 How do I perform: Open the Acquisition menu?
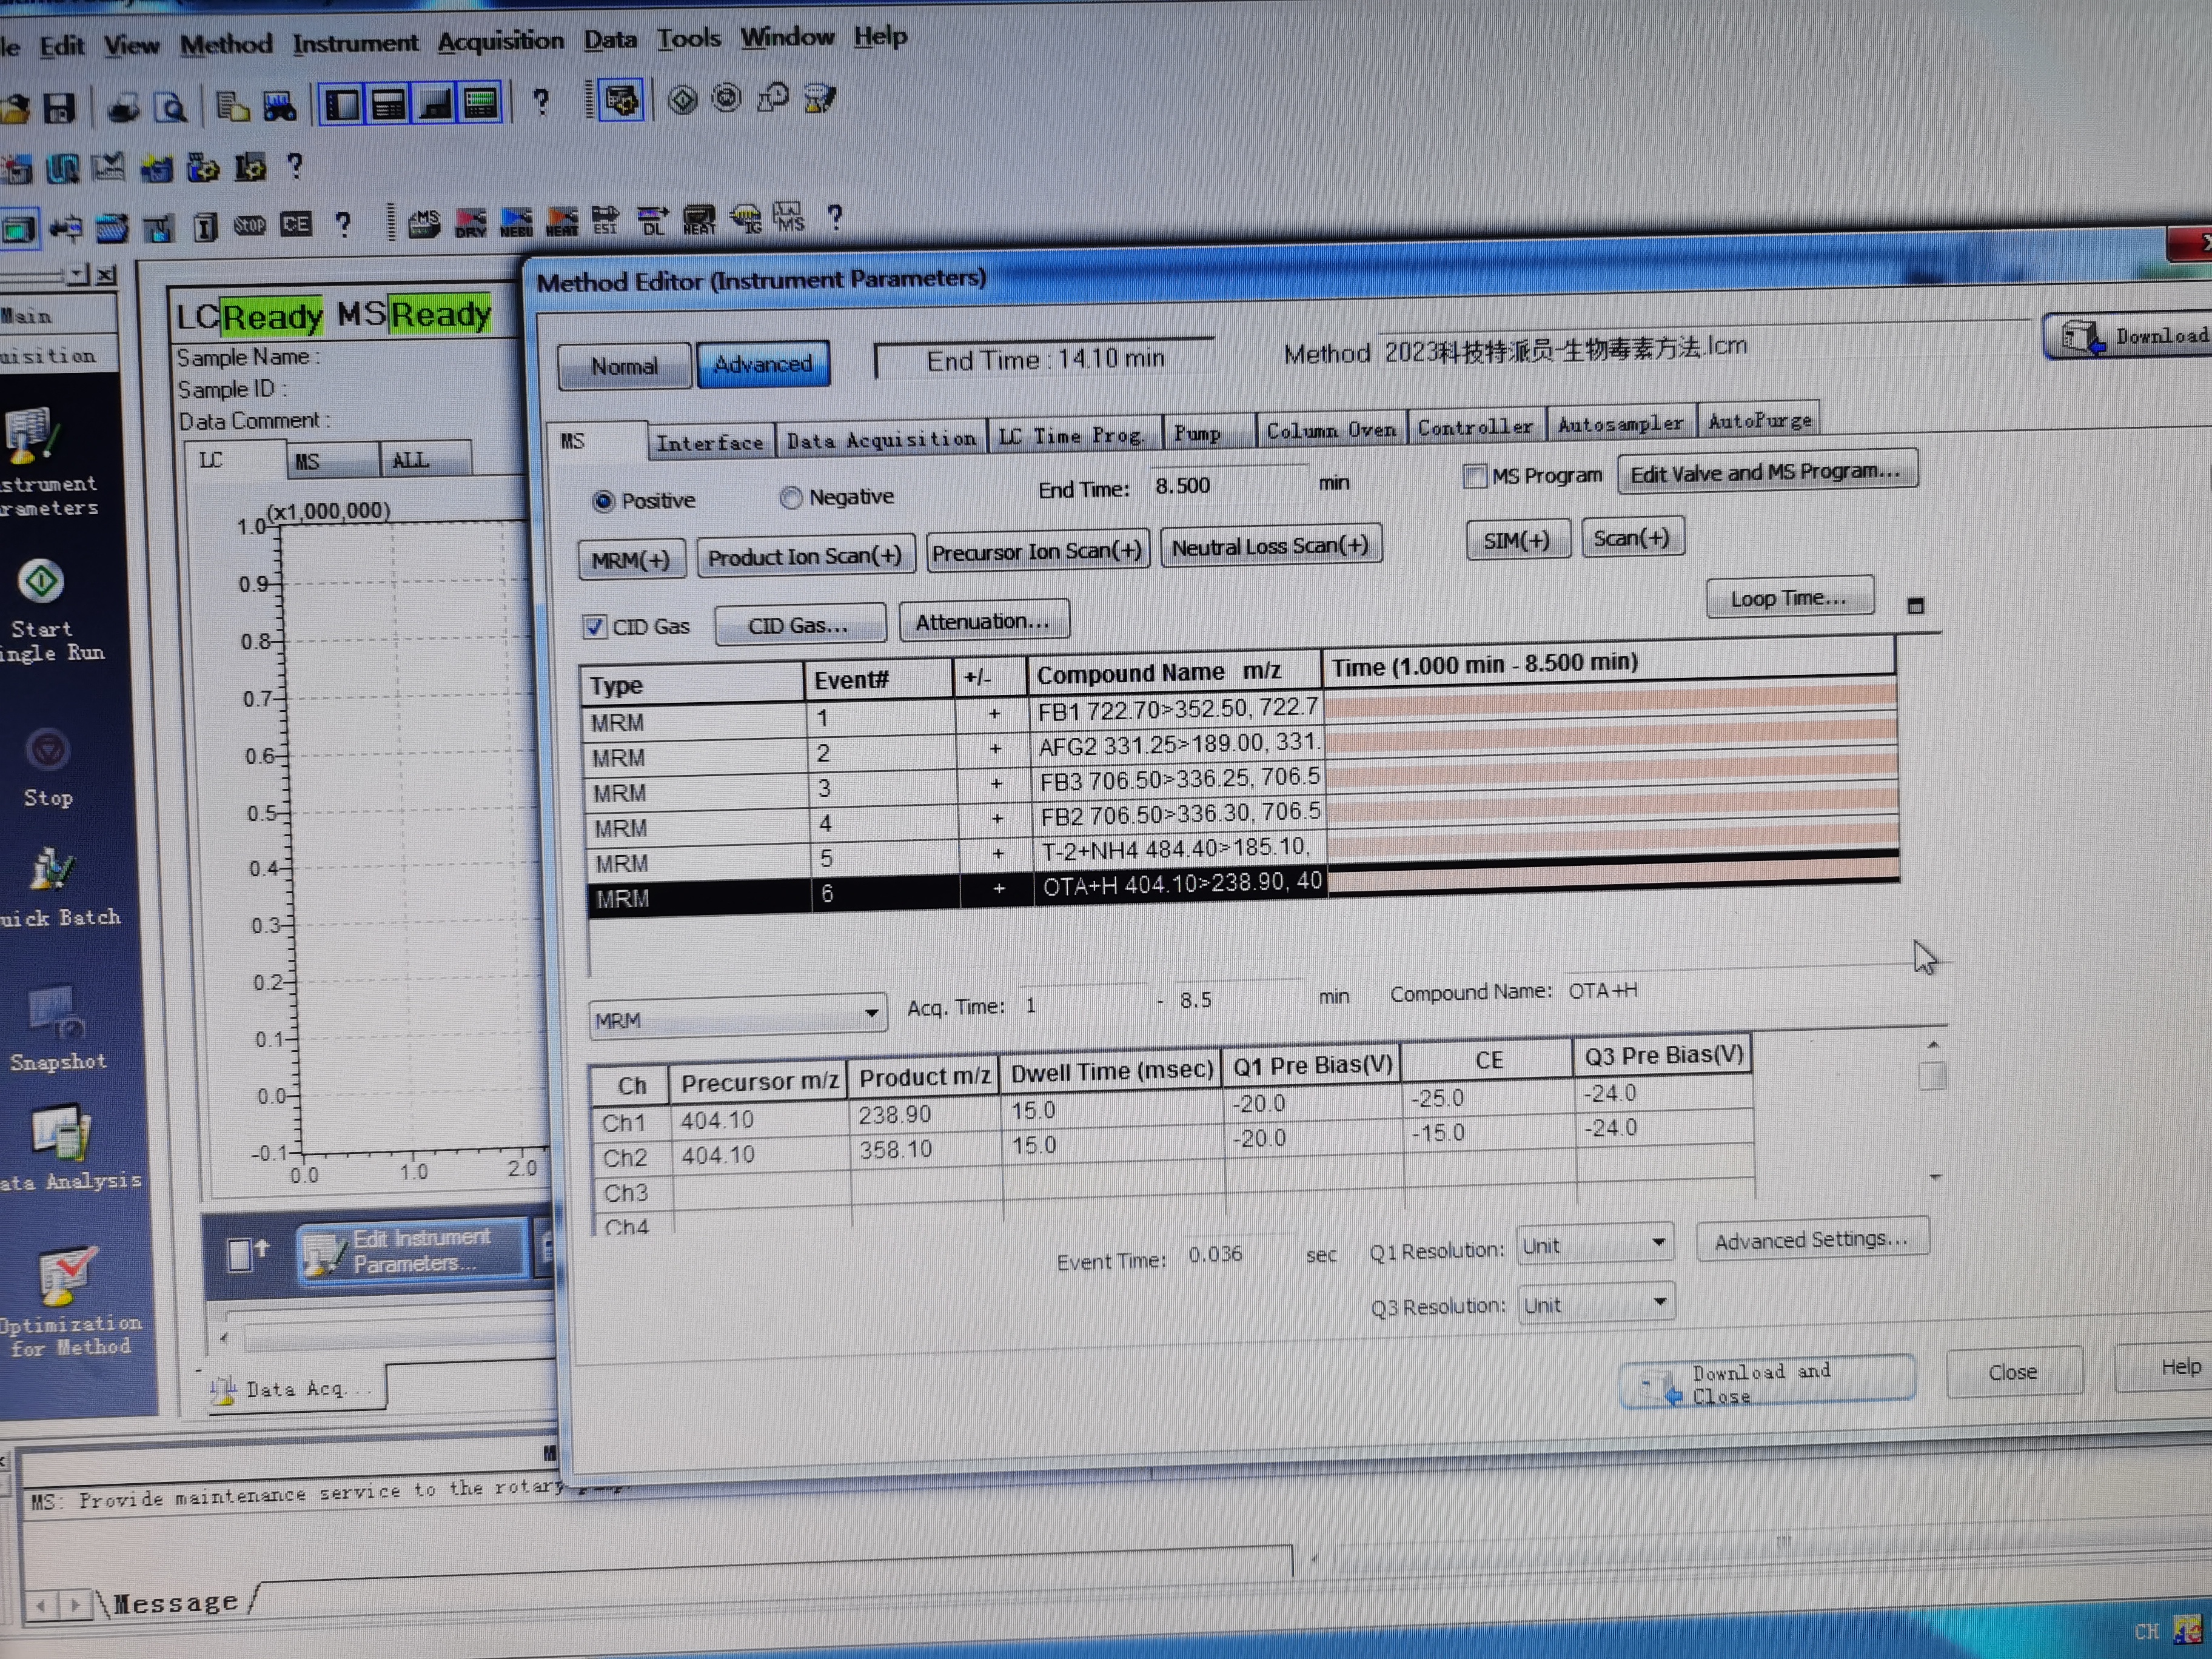coord(500,41)
